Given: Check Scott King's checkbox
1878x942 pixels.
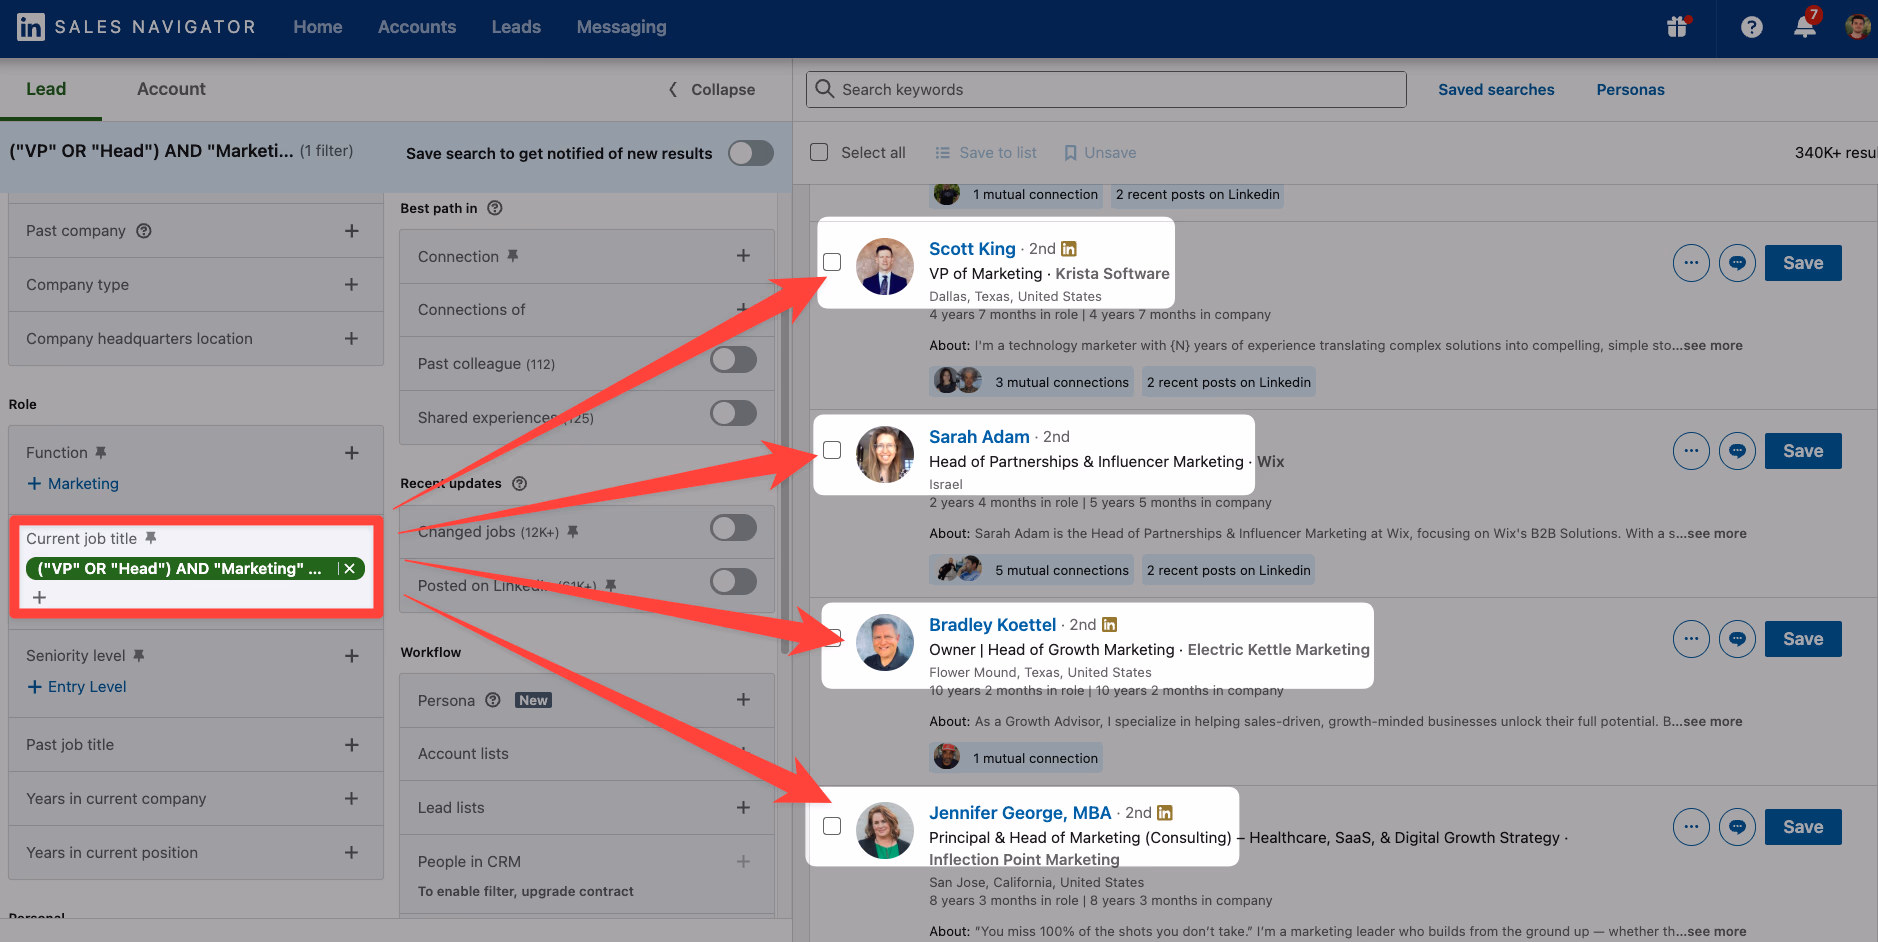Looking at the screenshot, I should pos(832,262).
